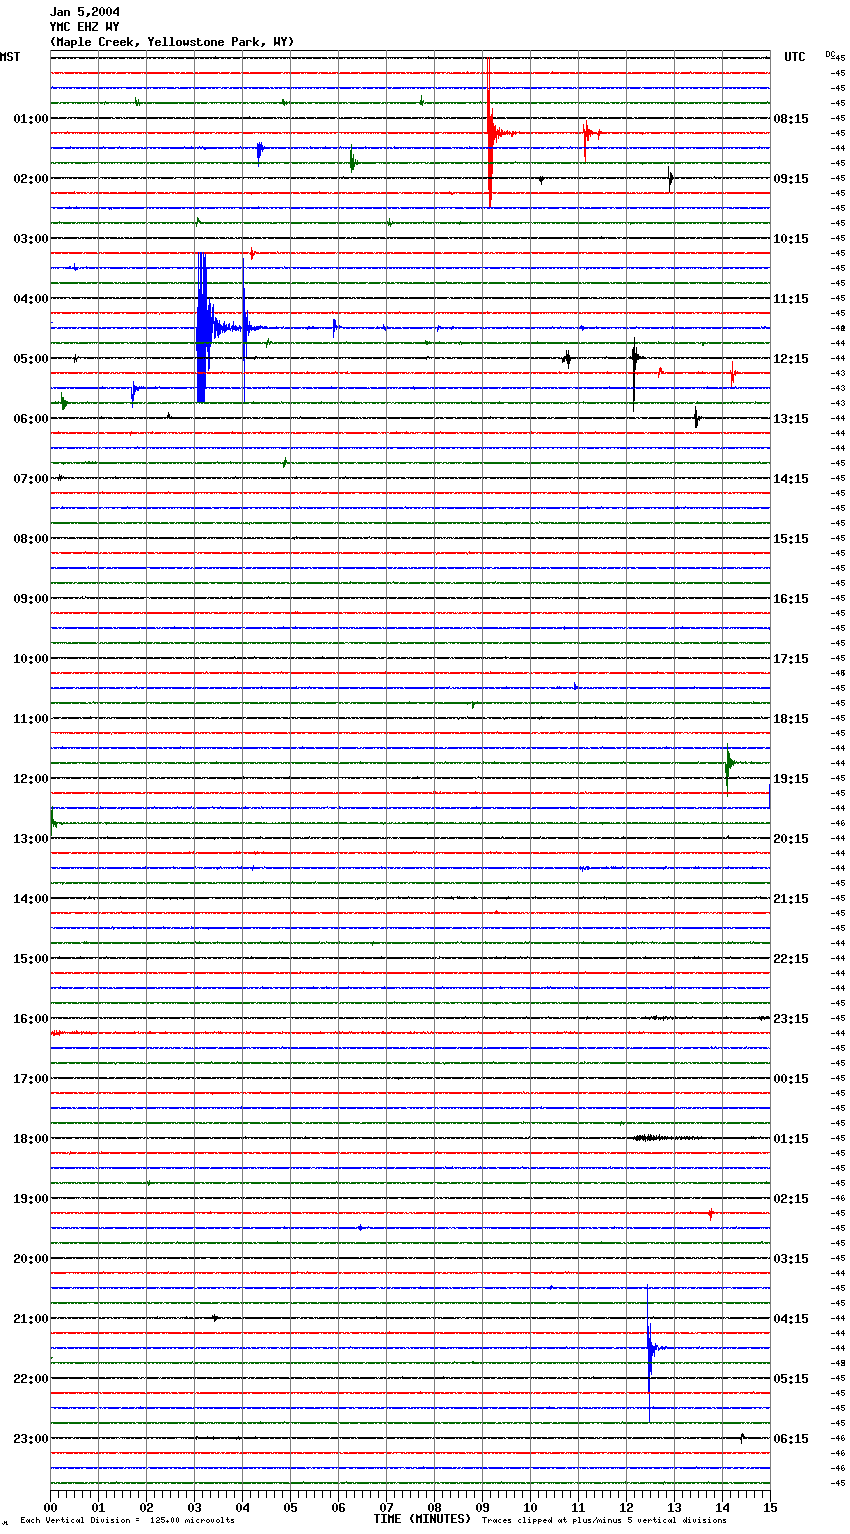
Task: Select the 18:00 MST hour label
Action: (31, 1139)
